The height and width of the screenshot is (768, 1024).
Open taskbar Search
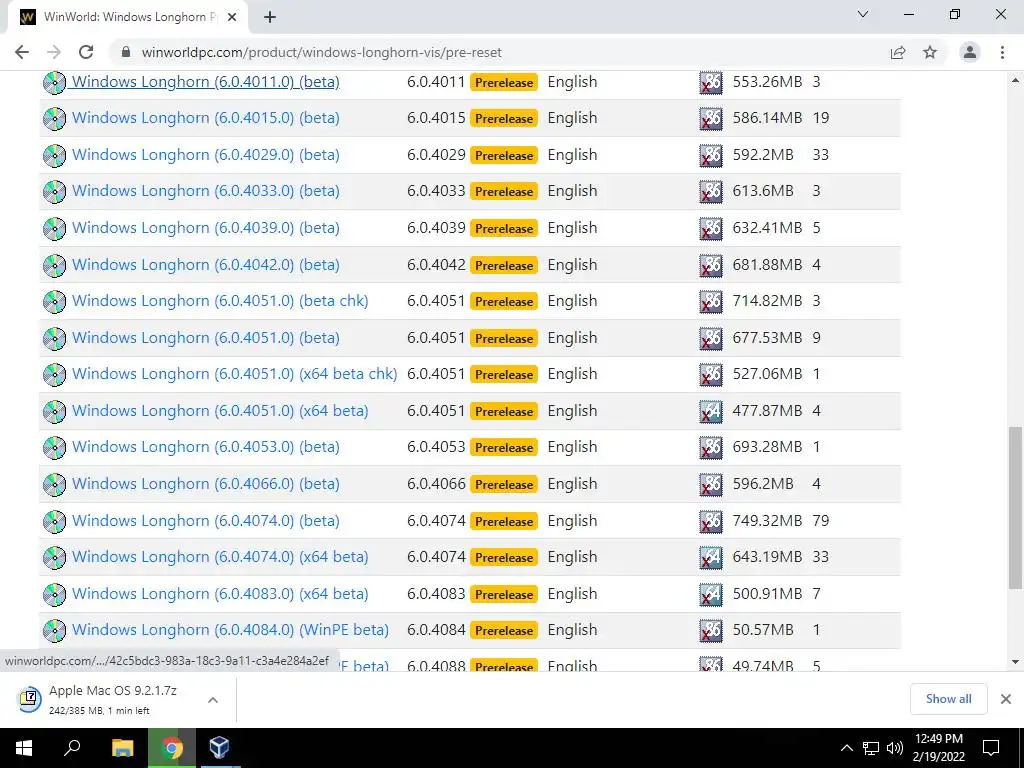[x=72, y=748]
